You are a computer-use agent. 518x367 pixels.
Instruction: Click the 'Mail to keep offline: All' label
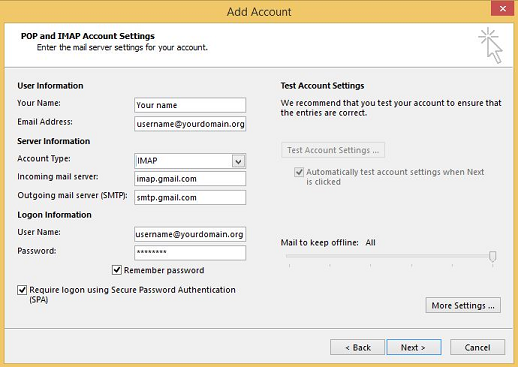(328, 242)
